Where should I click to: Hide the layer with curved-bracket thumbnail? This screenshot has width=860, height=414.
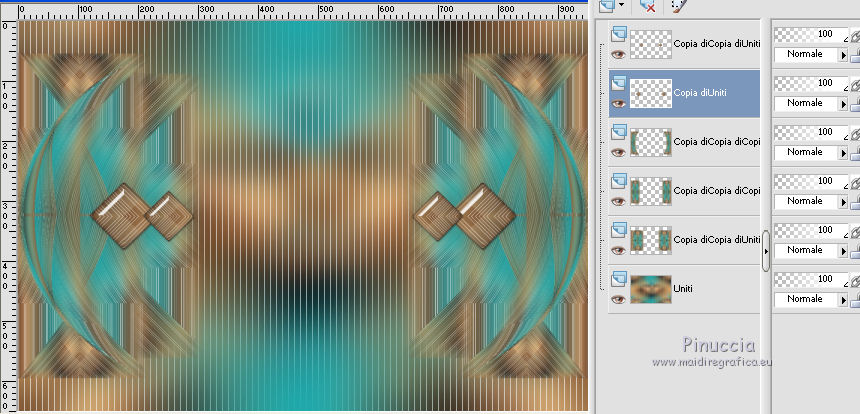(x=619, y=152)
